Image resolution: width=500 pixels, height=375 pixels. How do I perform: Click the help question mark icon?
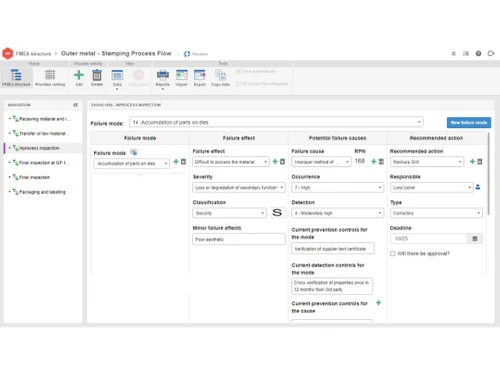(478, 53)
